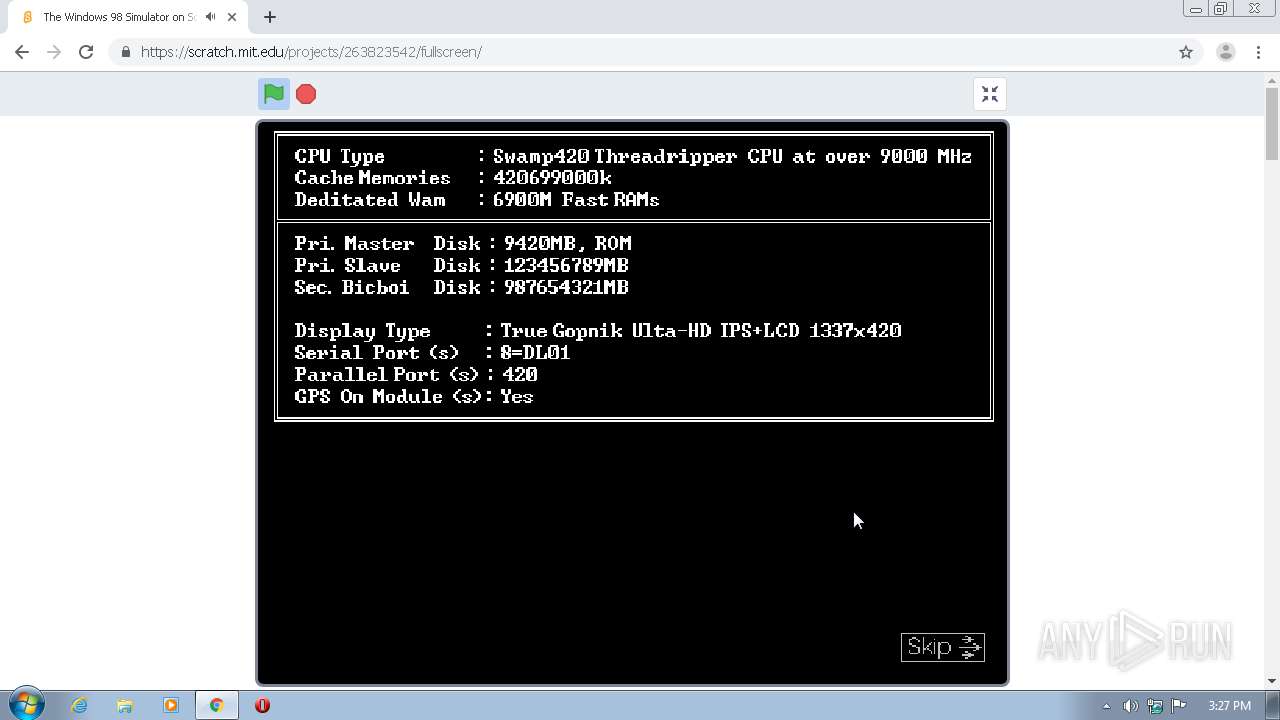Click the 'Display Type' row
This screenshot has height=720, width=1280.
[598, 331]
